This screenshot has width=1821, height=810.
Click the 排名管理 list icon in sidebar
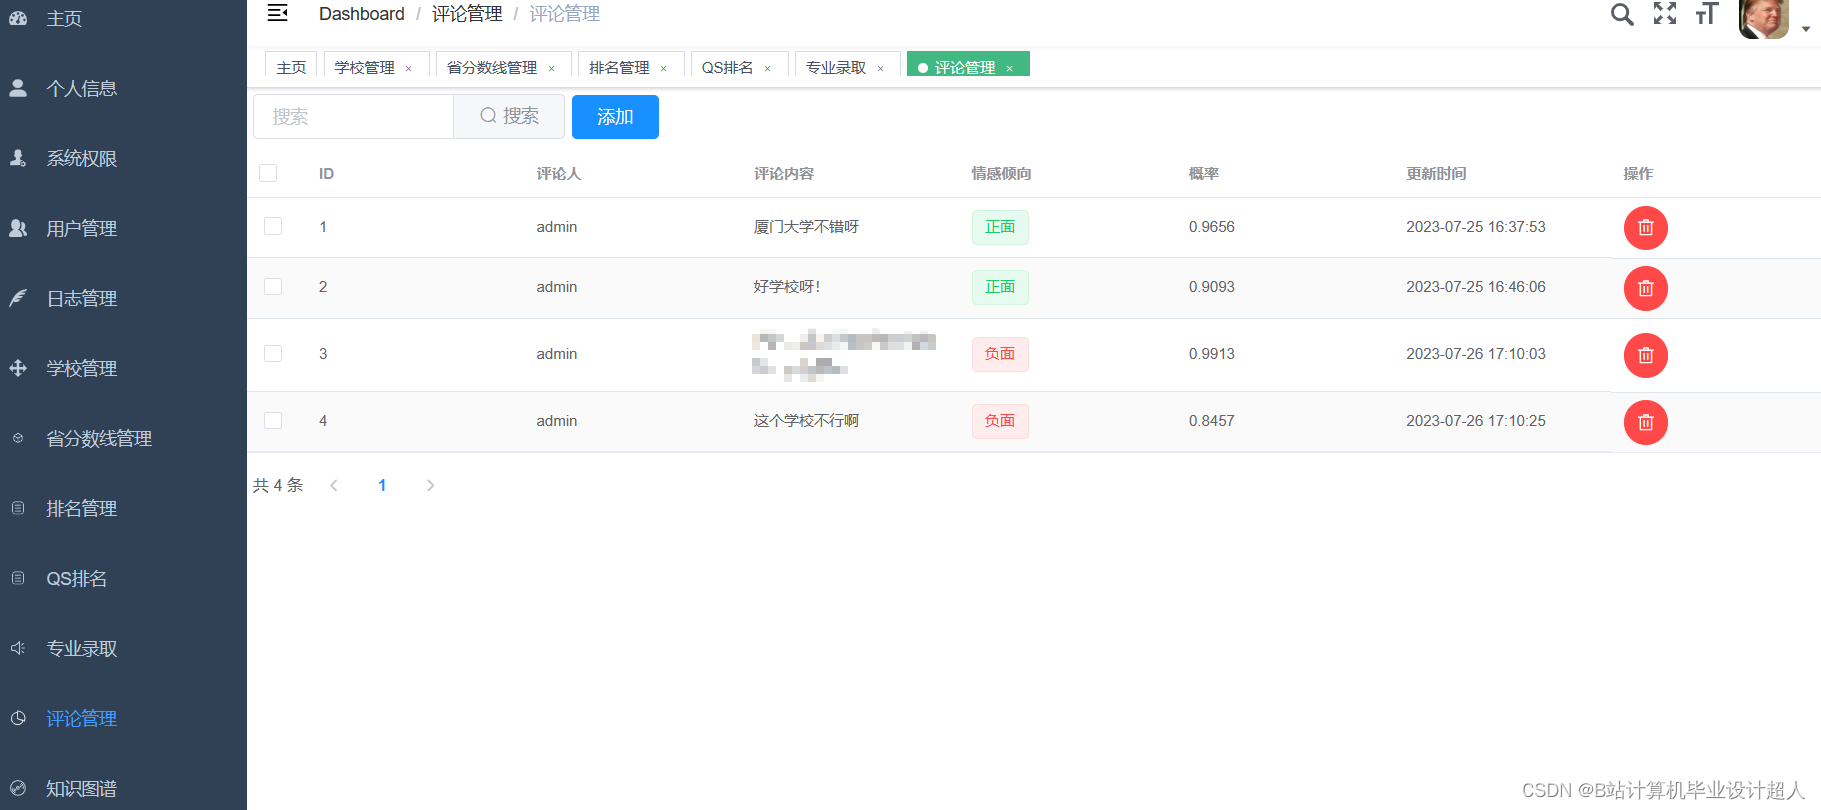[x=18, y=508]
